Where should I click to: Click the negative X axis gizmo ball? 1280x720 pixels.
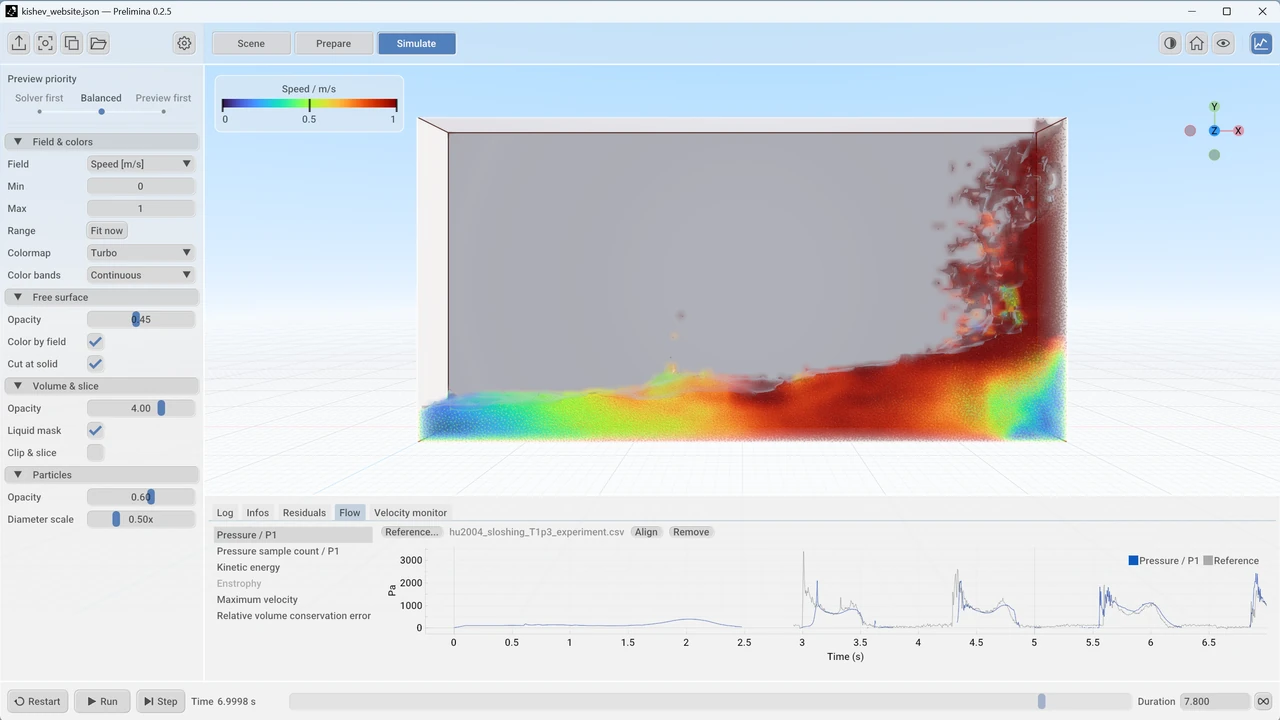(x=1190, y=131)
